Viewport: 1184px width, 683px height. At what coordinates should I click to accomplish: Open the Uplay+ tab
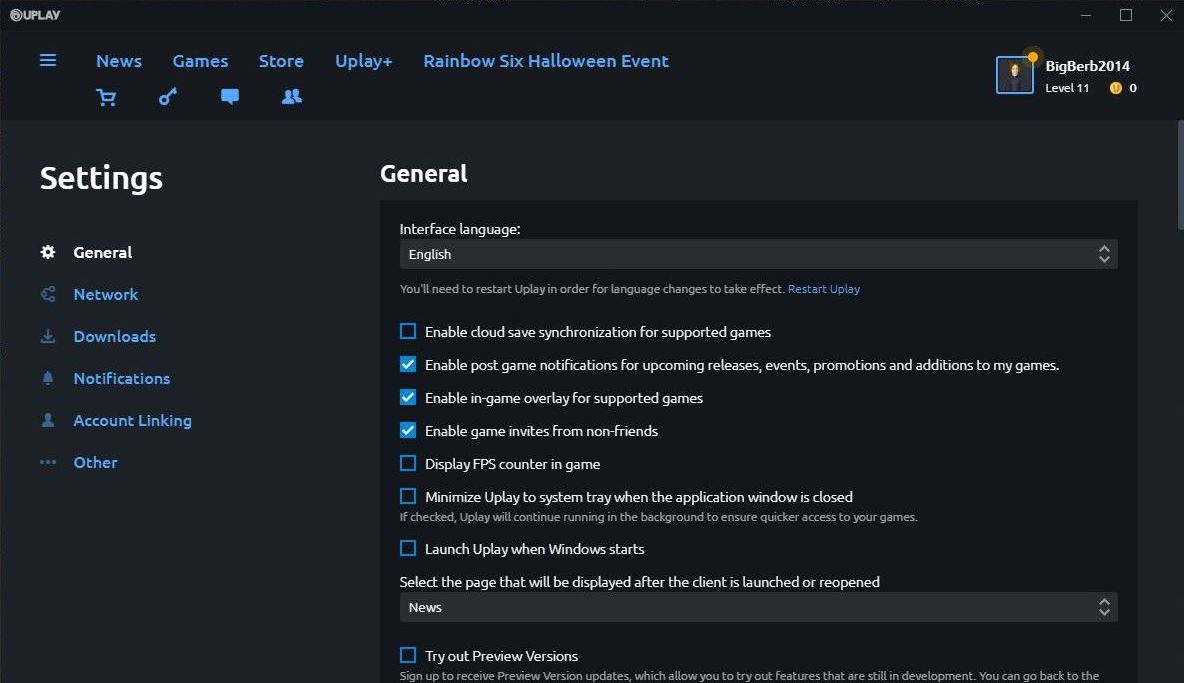pos(363,61)
